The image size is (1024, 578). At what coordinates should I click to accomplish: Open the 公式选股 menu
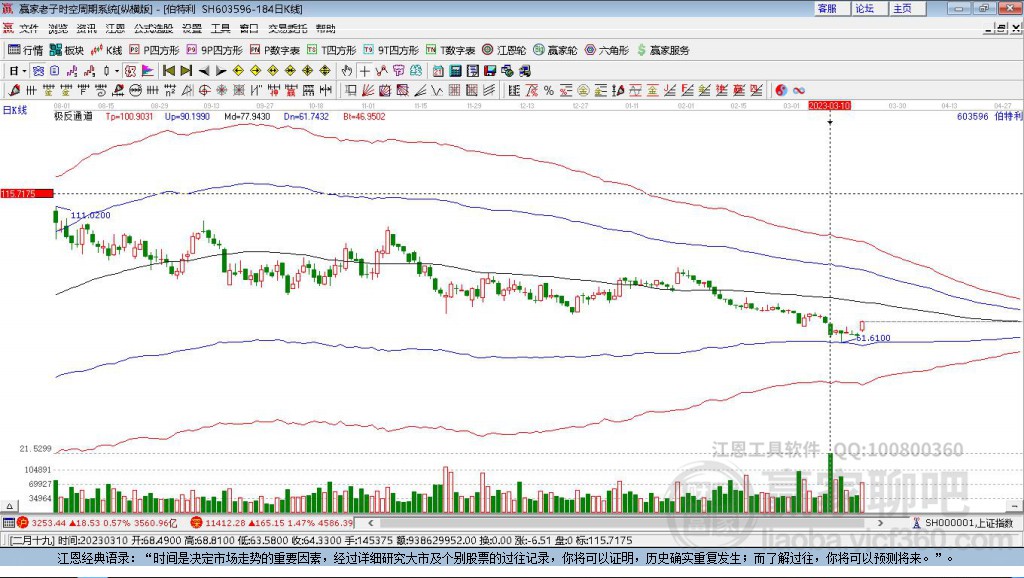tap(153, 28)
